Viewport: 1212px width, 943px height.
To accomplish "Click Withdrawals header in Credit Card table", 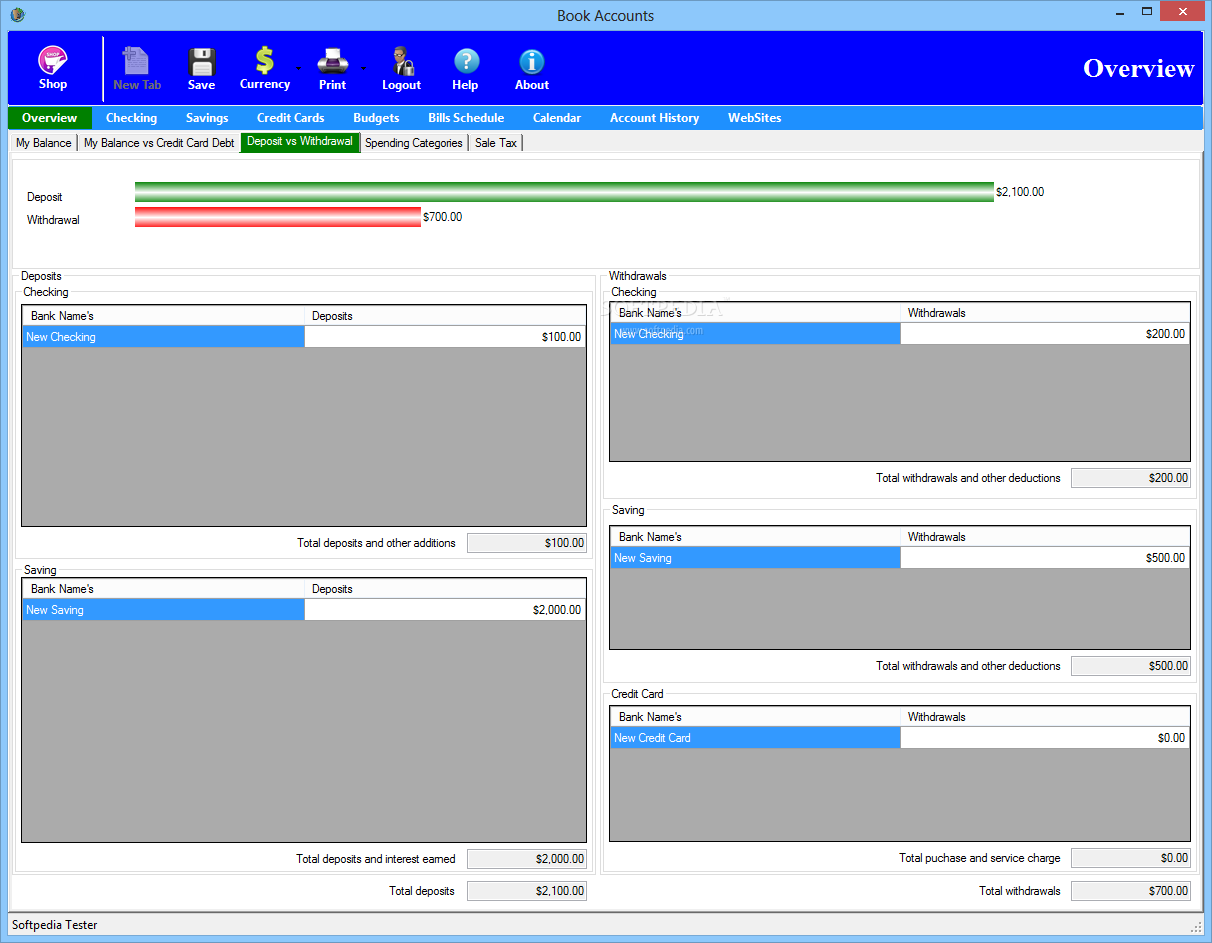I will tap(1045, 717).
